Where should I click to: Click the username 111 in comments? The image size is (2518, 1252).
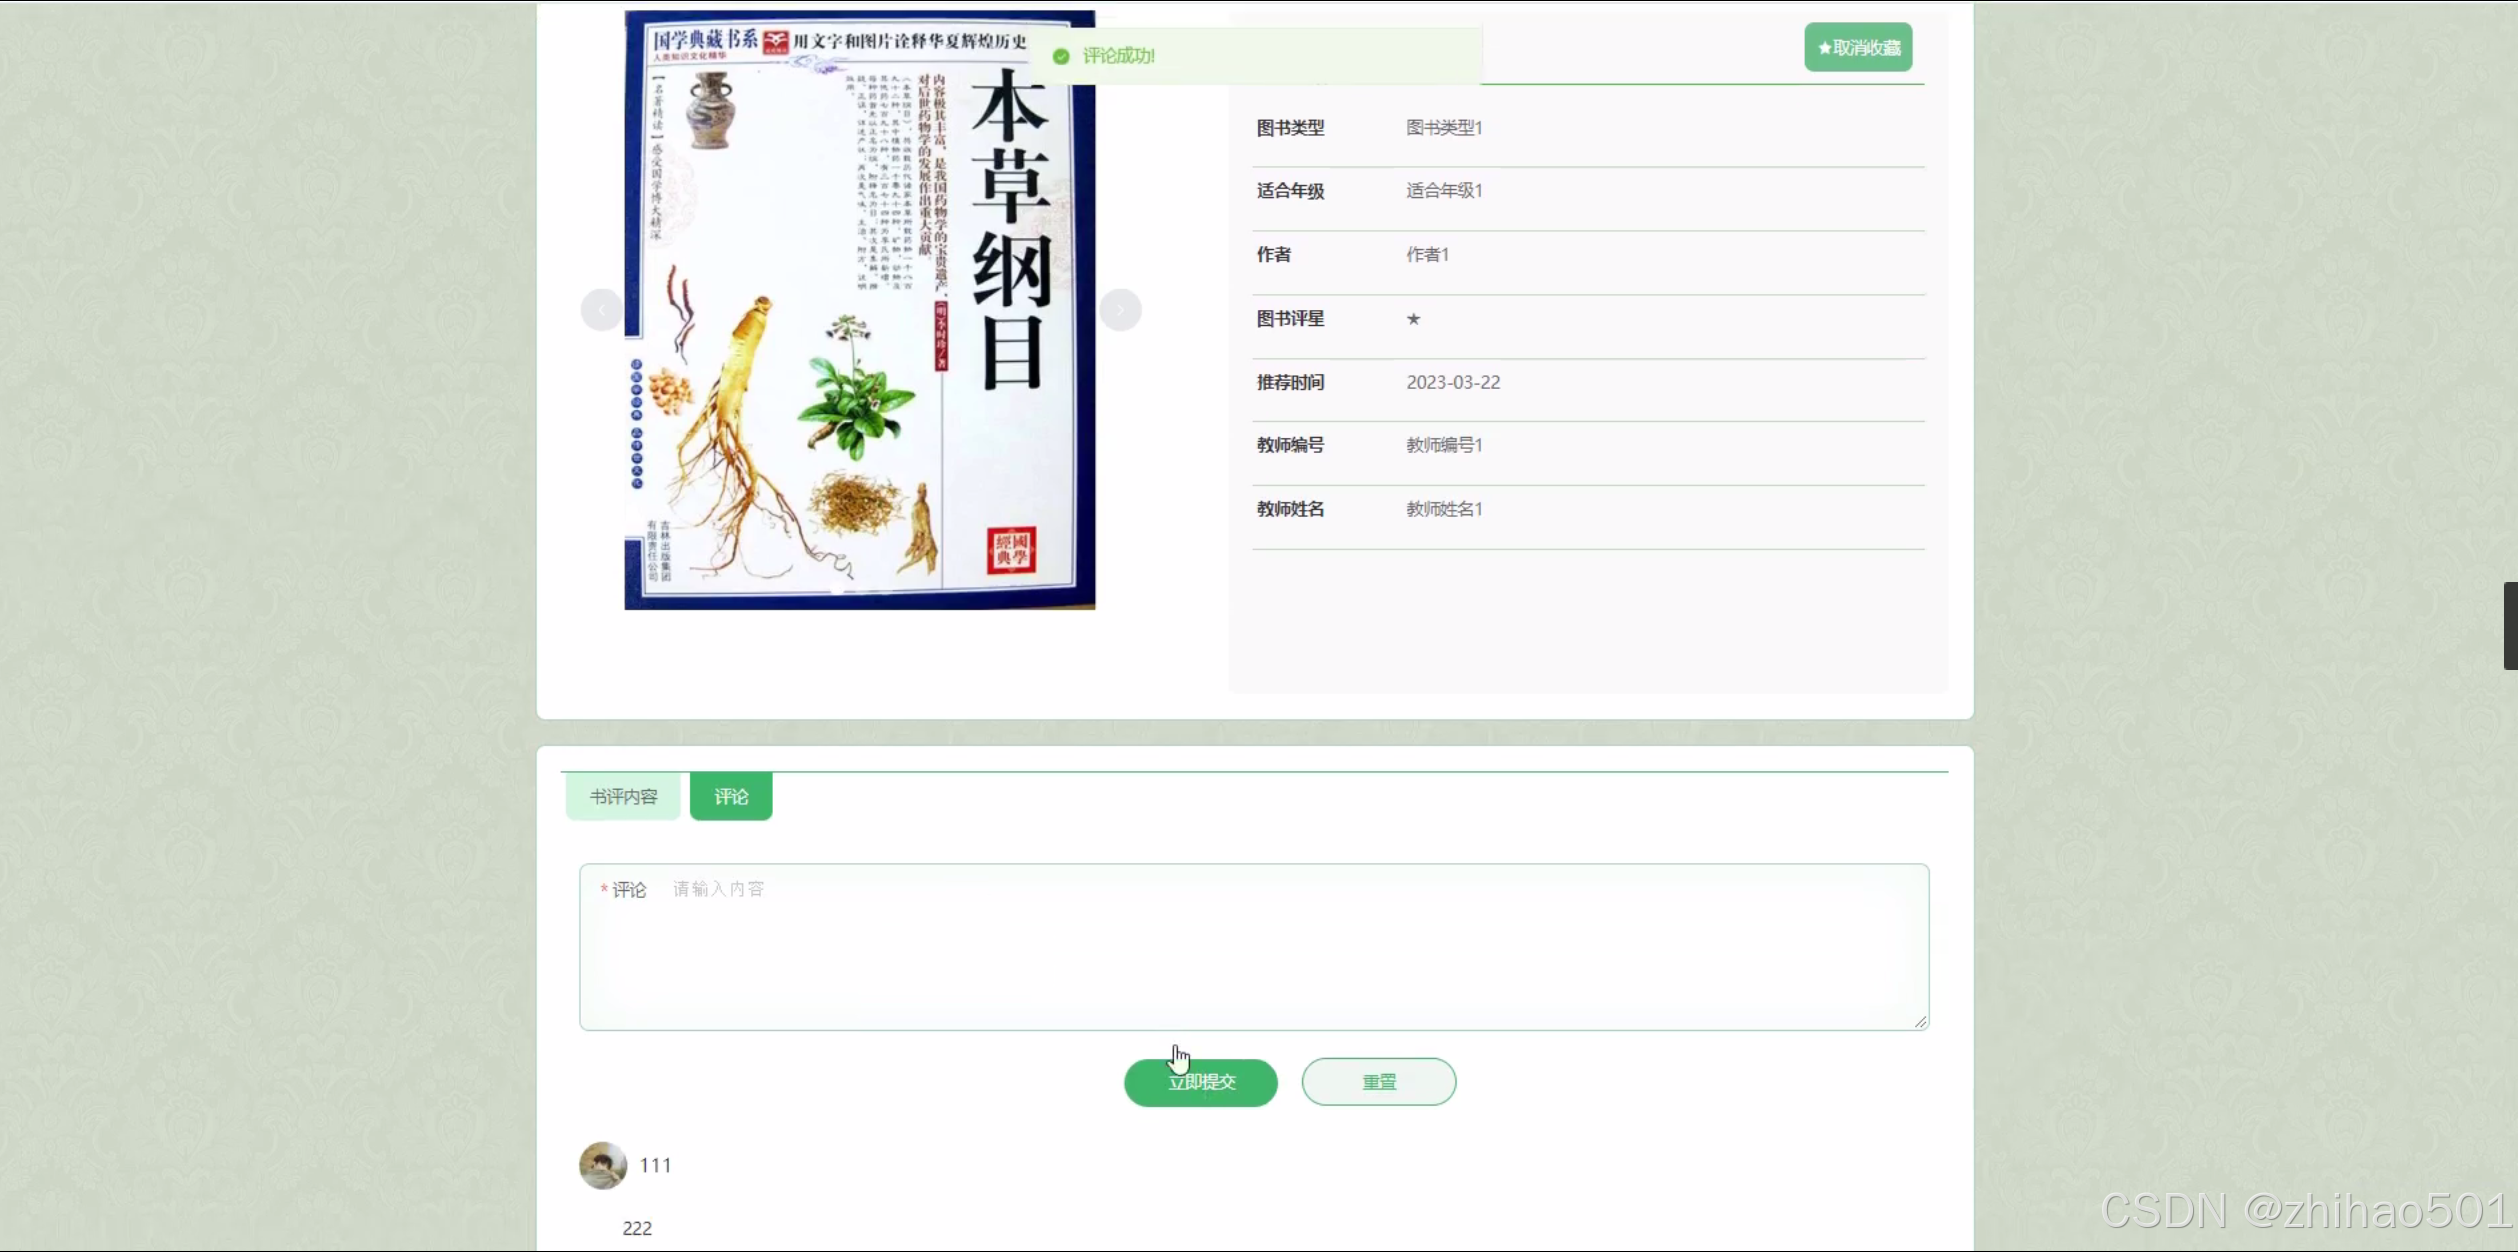pyautogui.click(x=655, y=1165)
